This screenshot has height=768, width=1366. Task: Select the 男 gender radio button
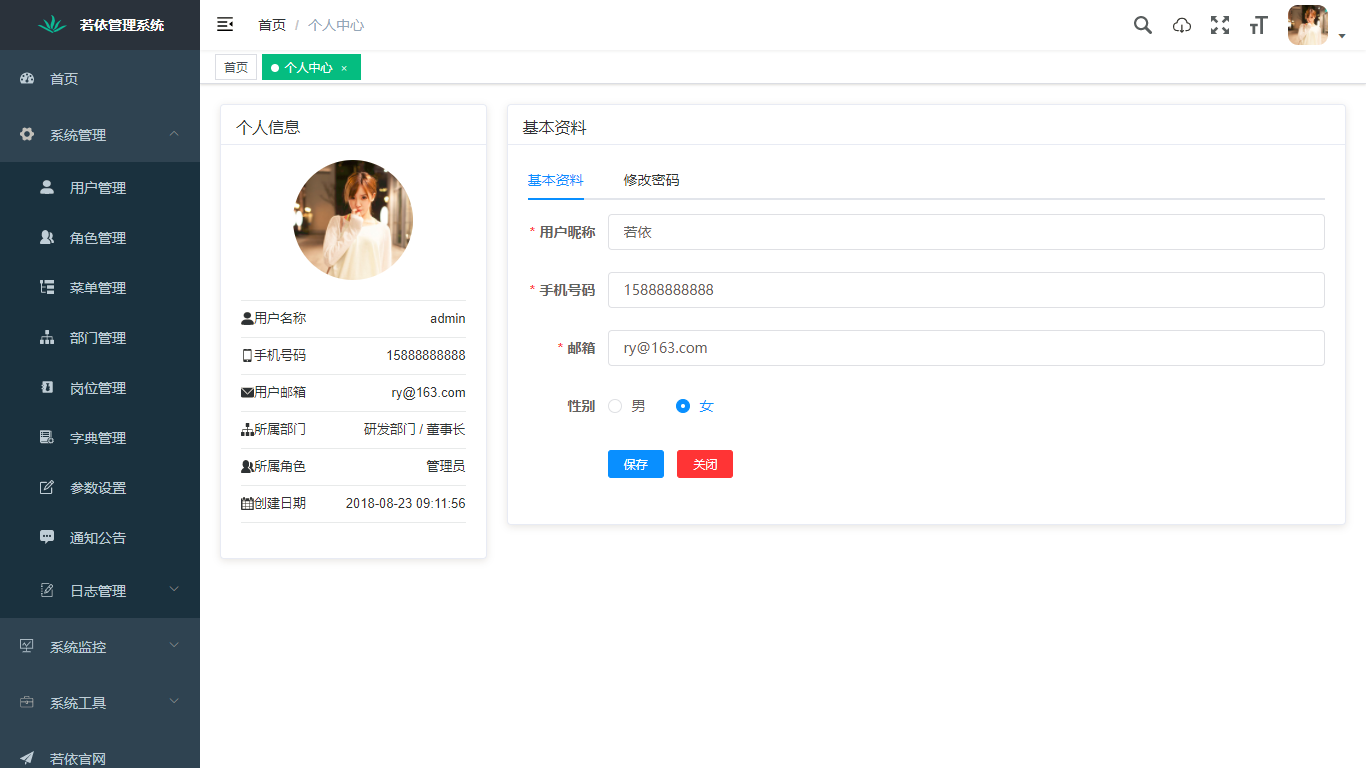click(x=614, y=406)
